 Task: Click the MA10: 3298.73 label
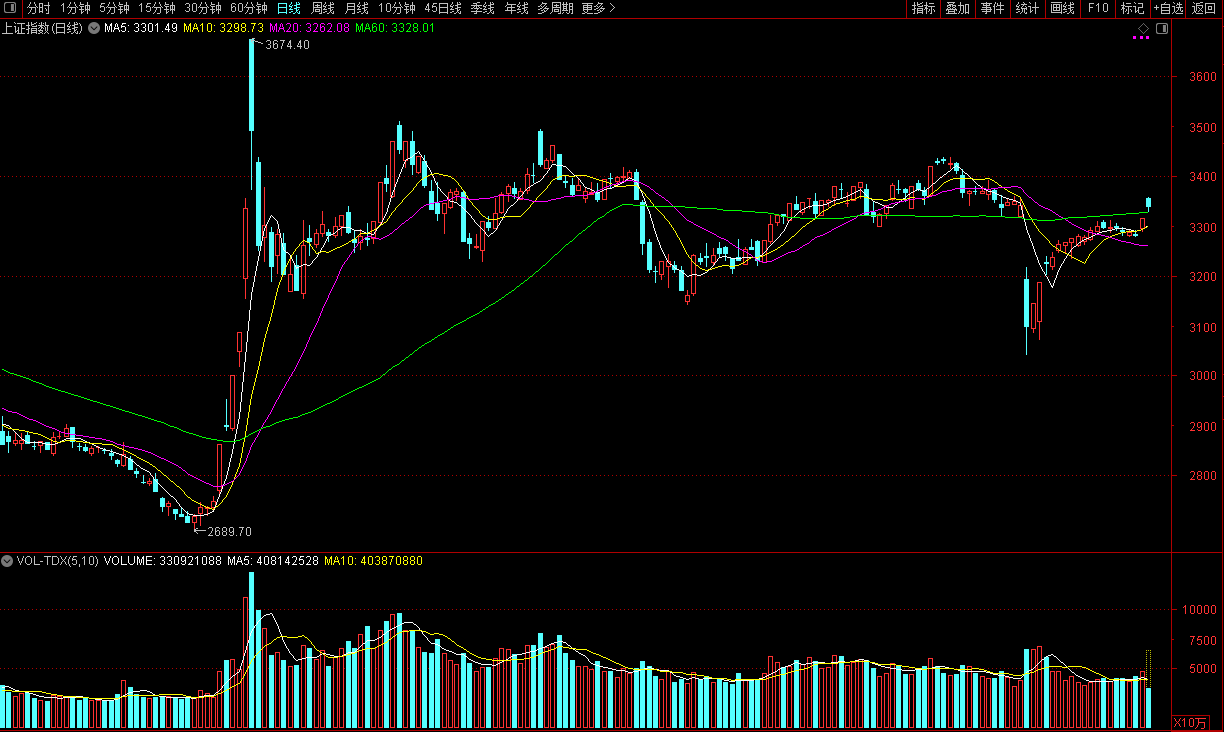point(224,28)
